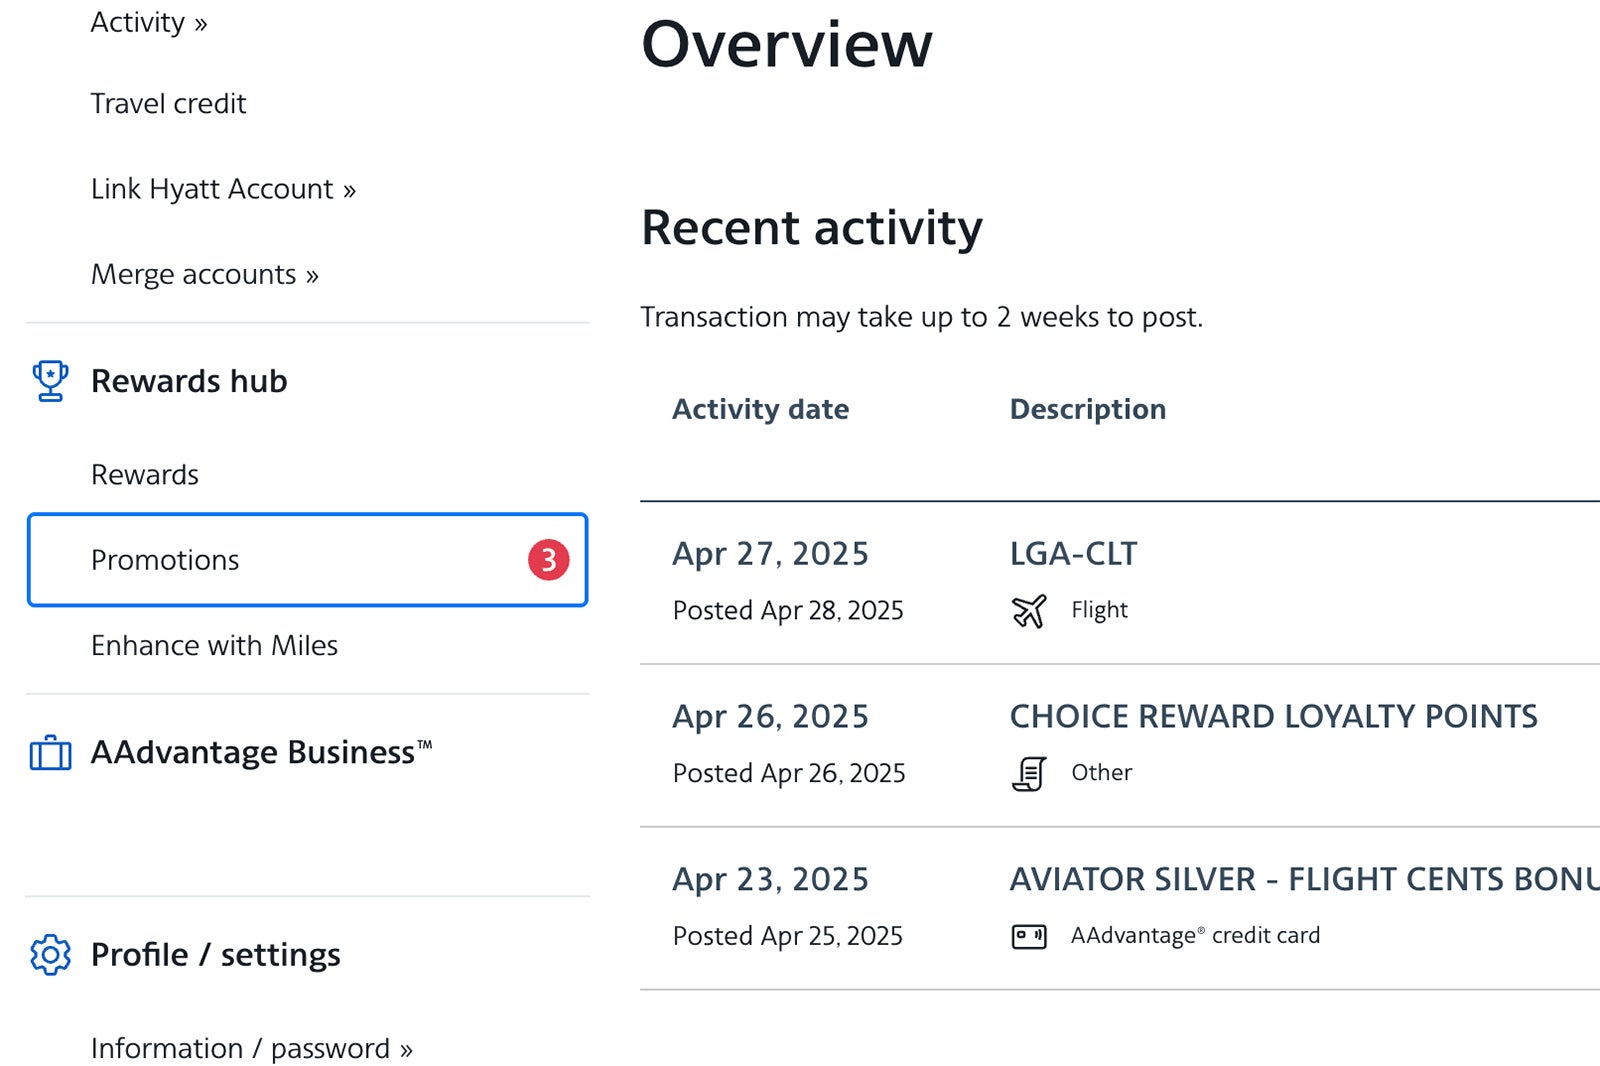This screenshot has width=1600, height=1066.
Task: Click CHOICE REWARD LOYALTY POINTS entry
Action: point(1274,716)
